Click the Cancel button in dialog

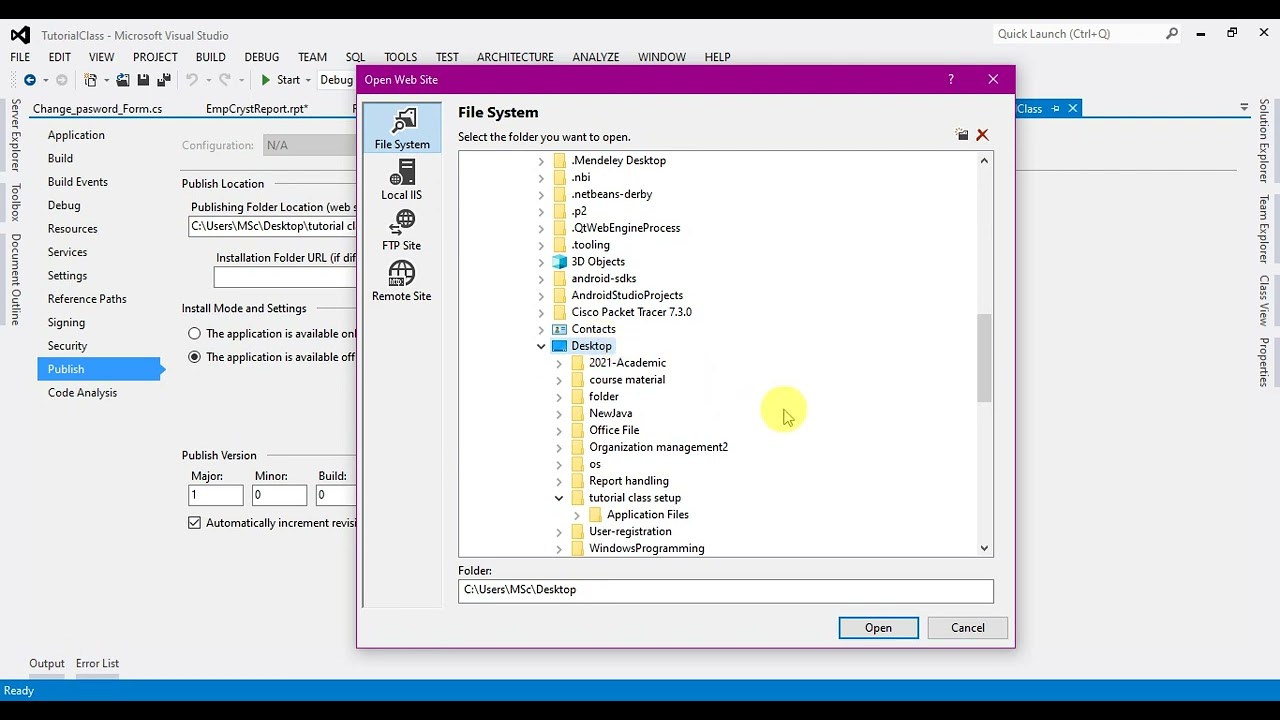tap(967, 628)
